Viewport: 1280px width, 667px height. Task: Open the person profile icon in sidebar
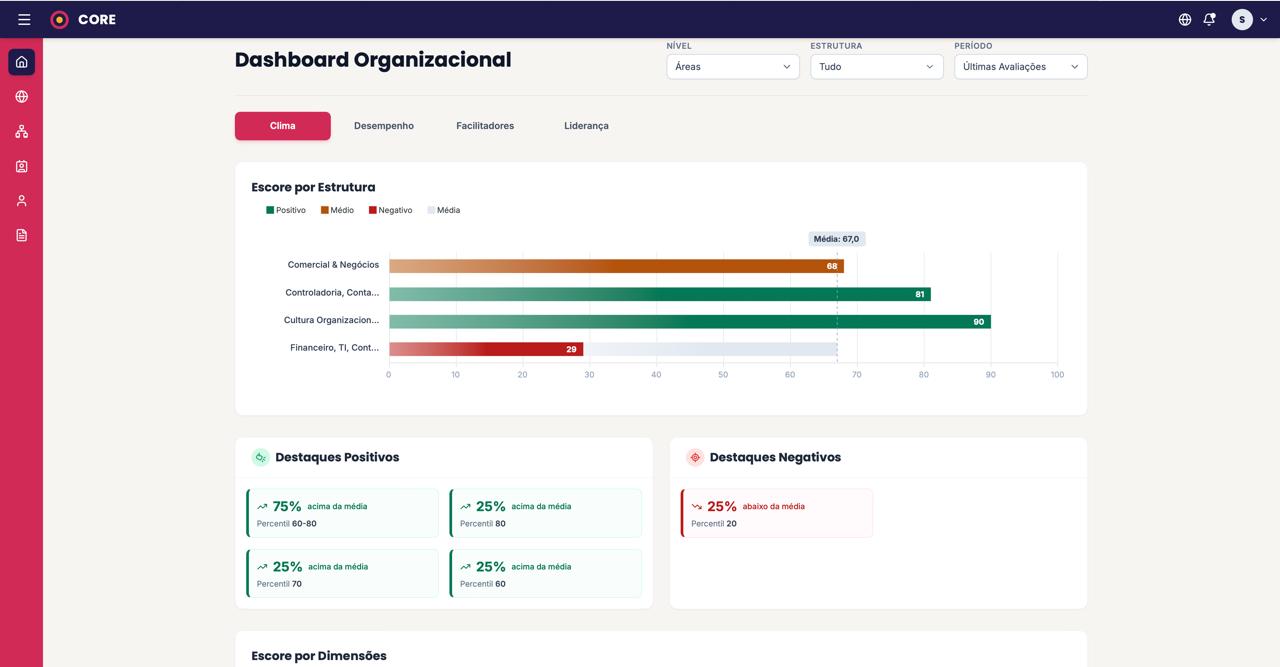tap(22, 201)
